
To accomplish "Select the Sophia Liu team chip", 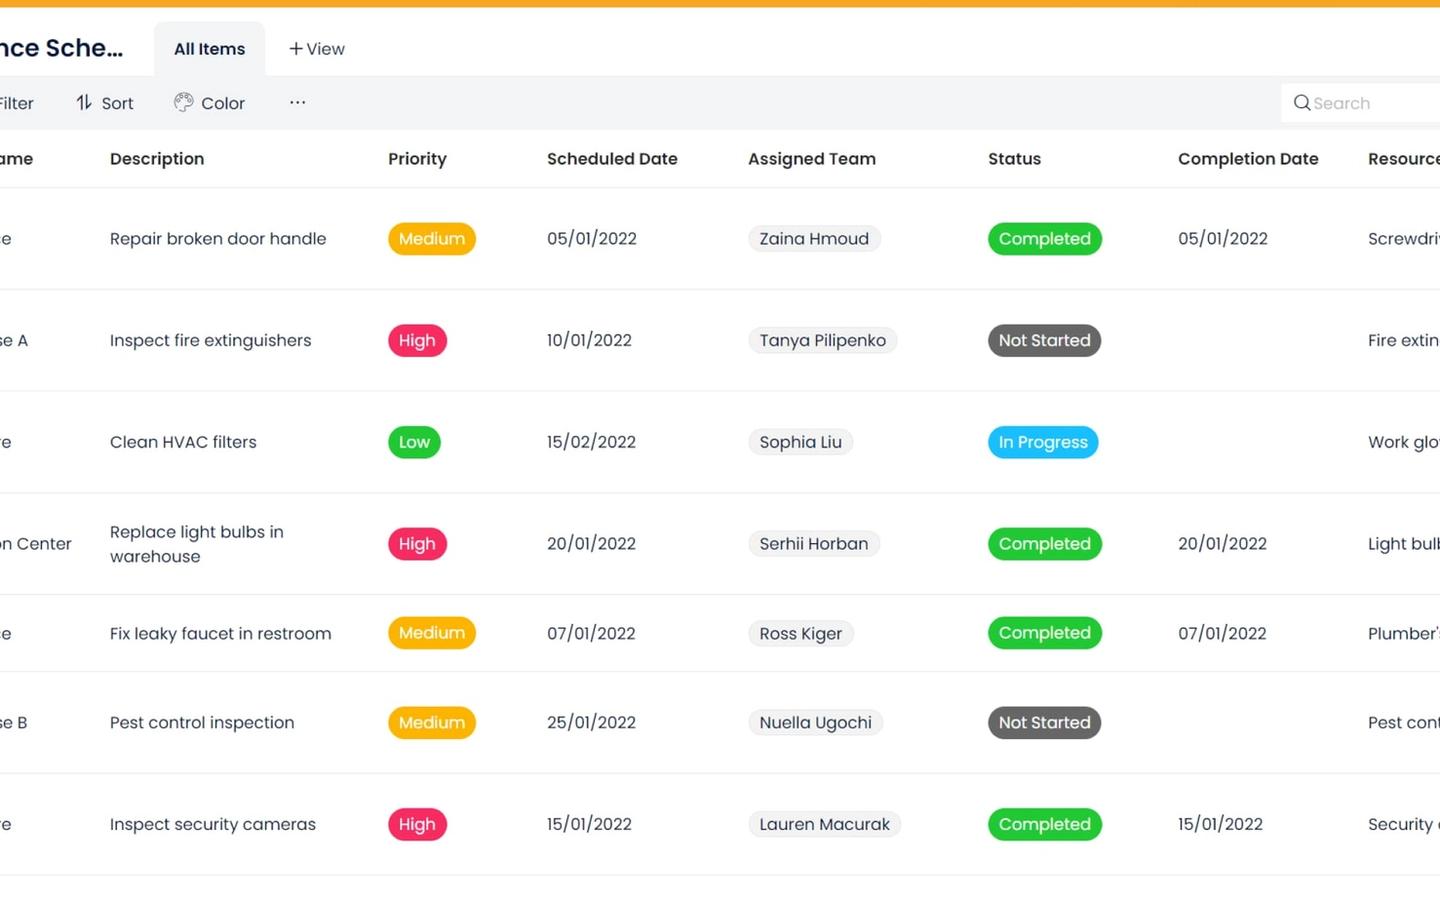I will coord(800,442).
